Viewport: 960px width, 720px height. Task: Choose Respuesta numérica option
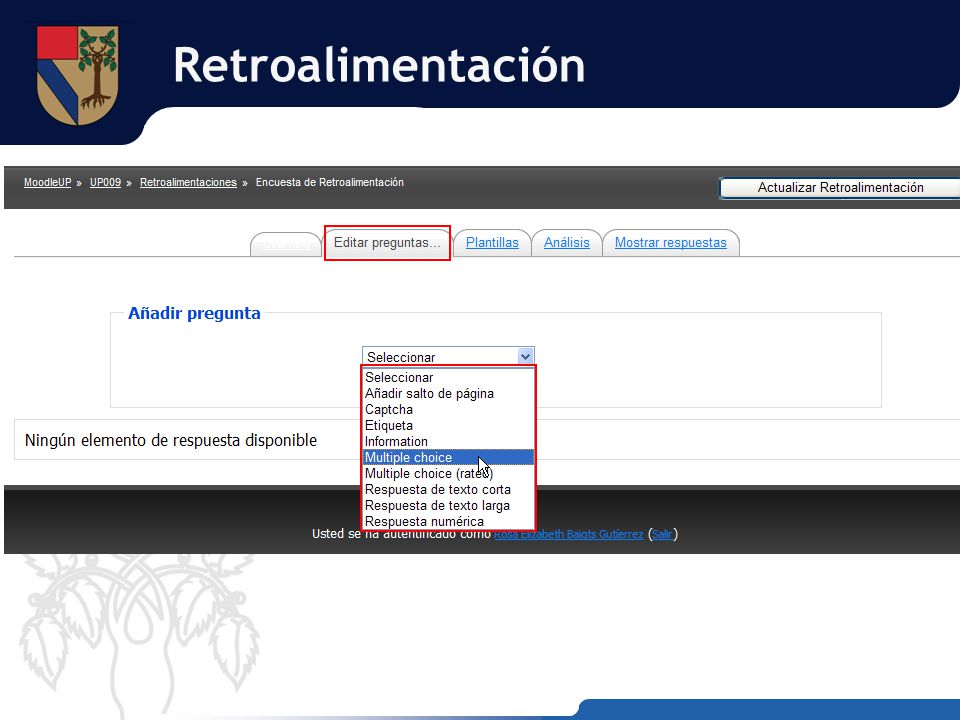(x=448, y=521)
